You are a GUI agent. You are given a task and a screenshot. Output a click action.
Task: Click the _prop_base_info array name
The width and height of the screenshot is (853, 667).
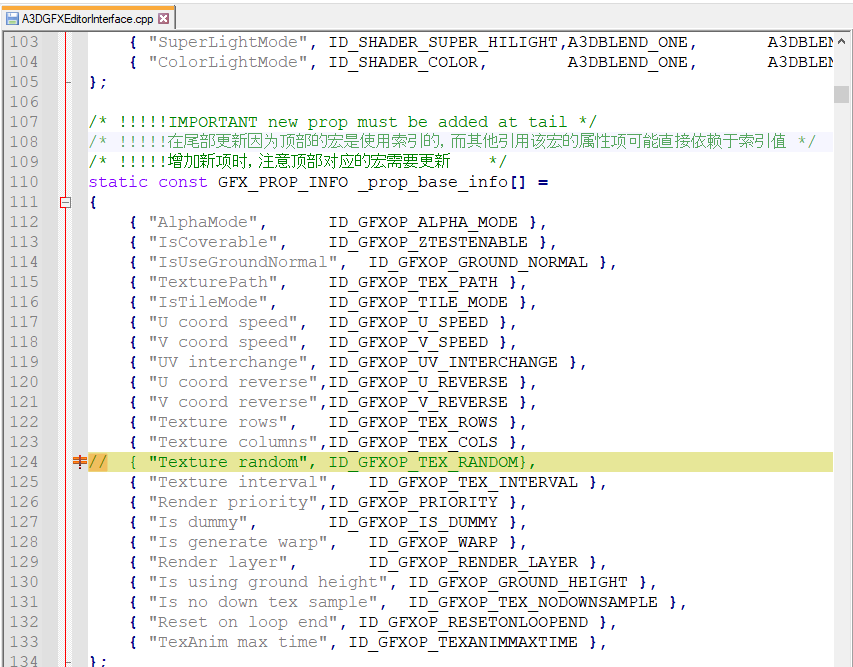coord(433,182)
